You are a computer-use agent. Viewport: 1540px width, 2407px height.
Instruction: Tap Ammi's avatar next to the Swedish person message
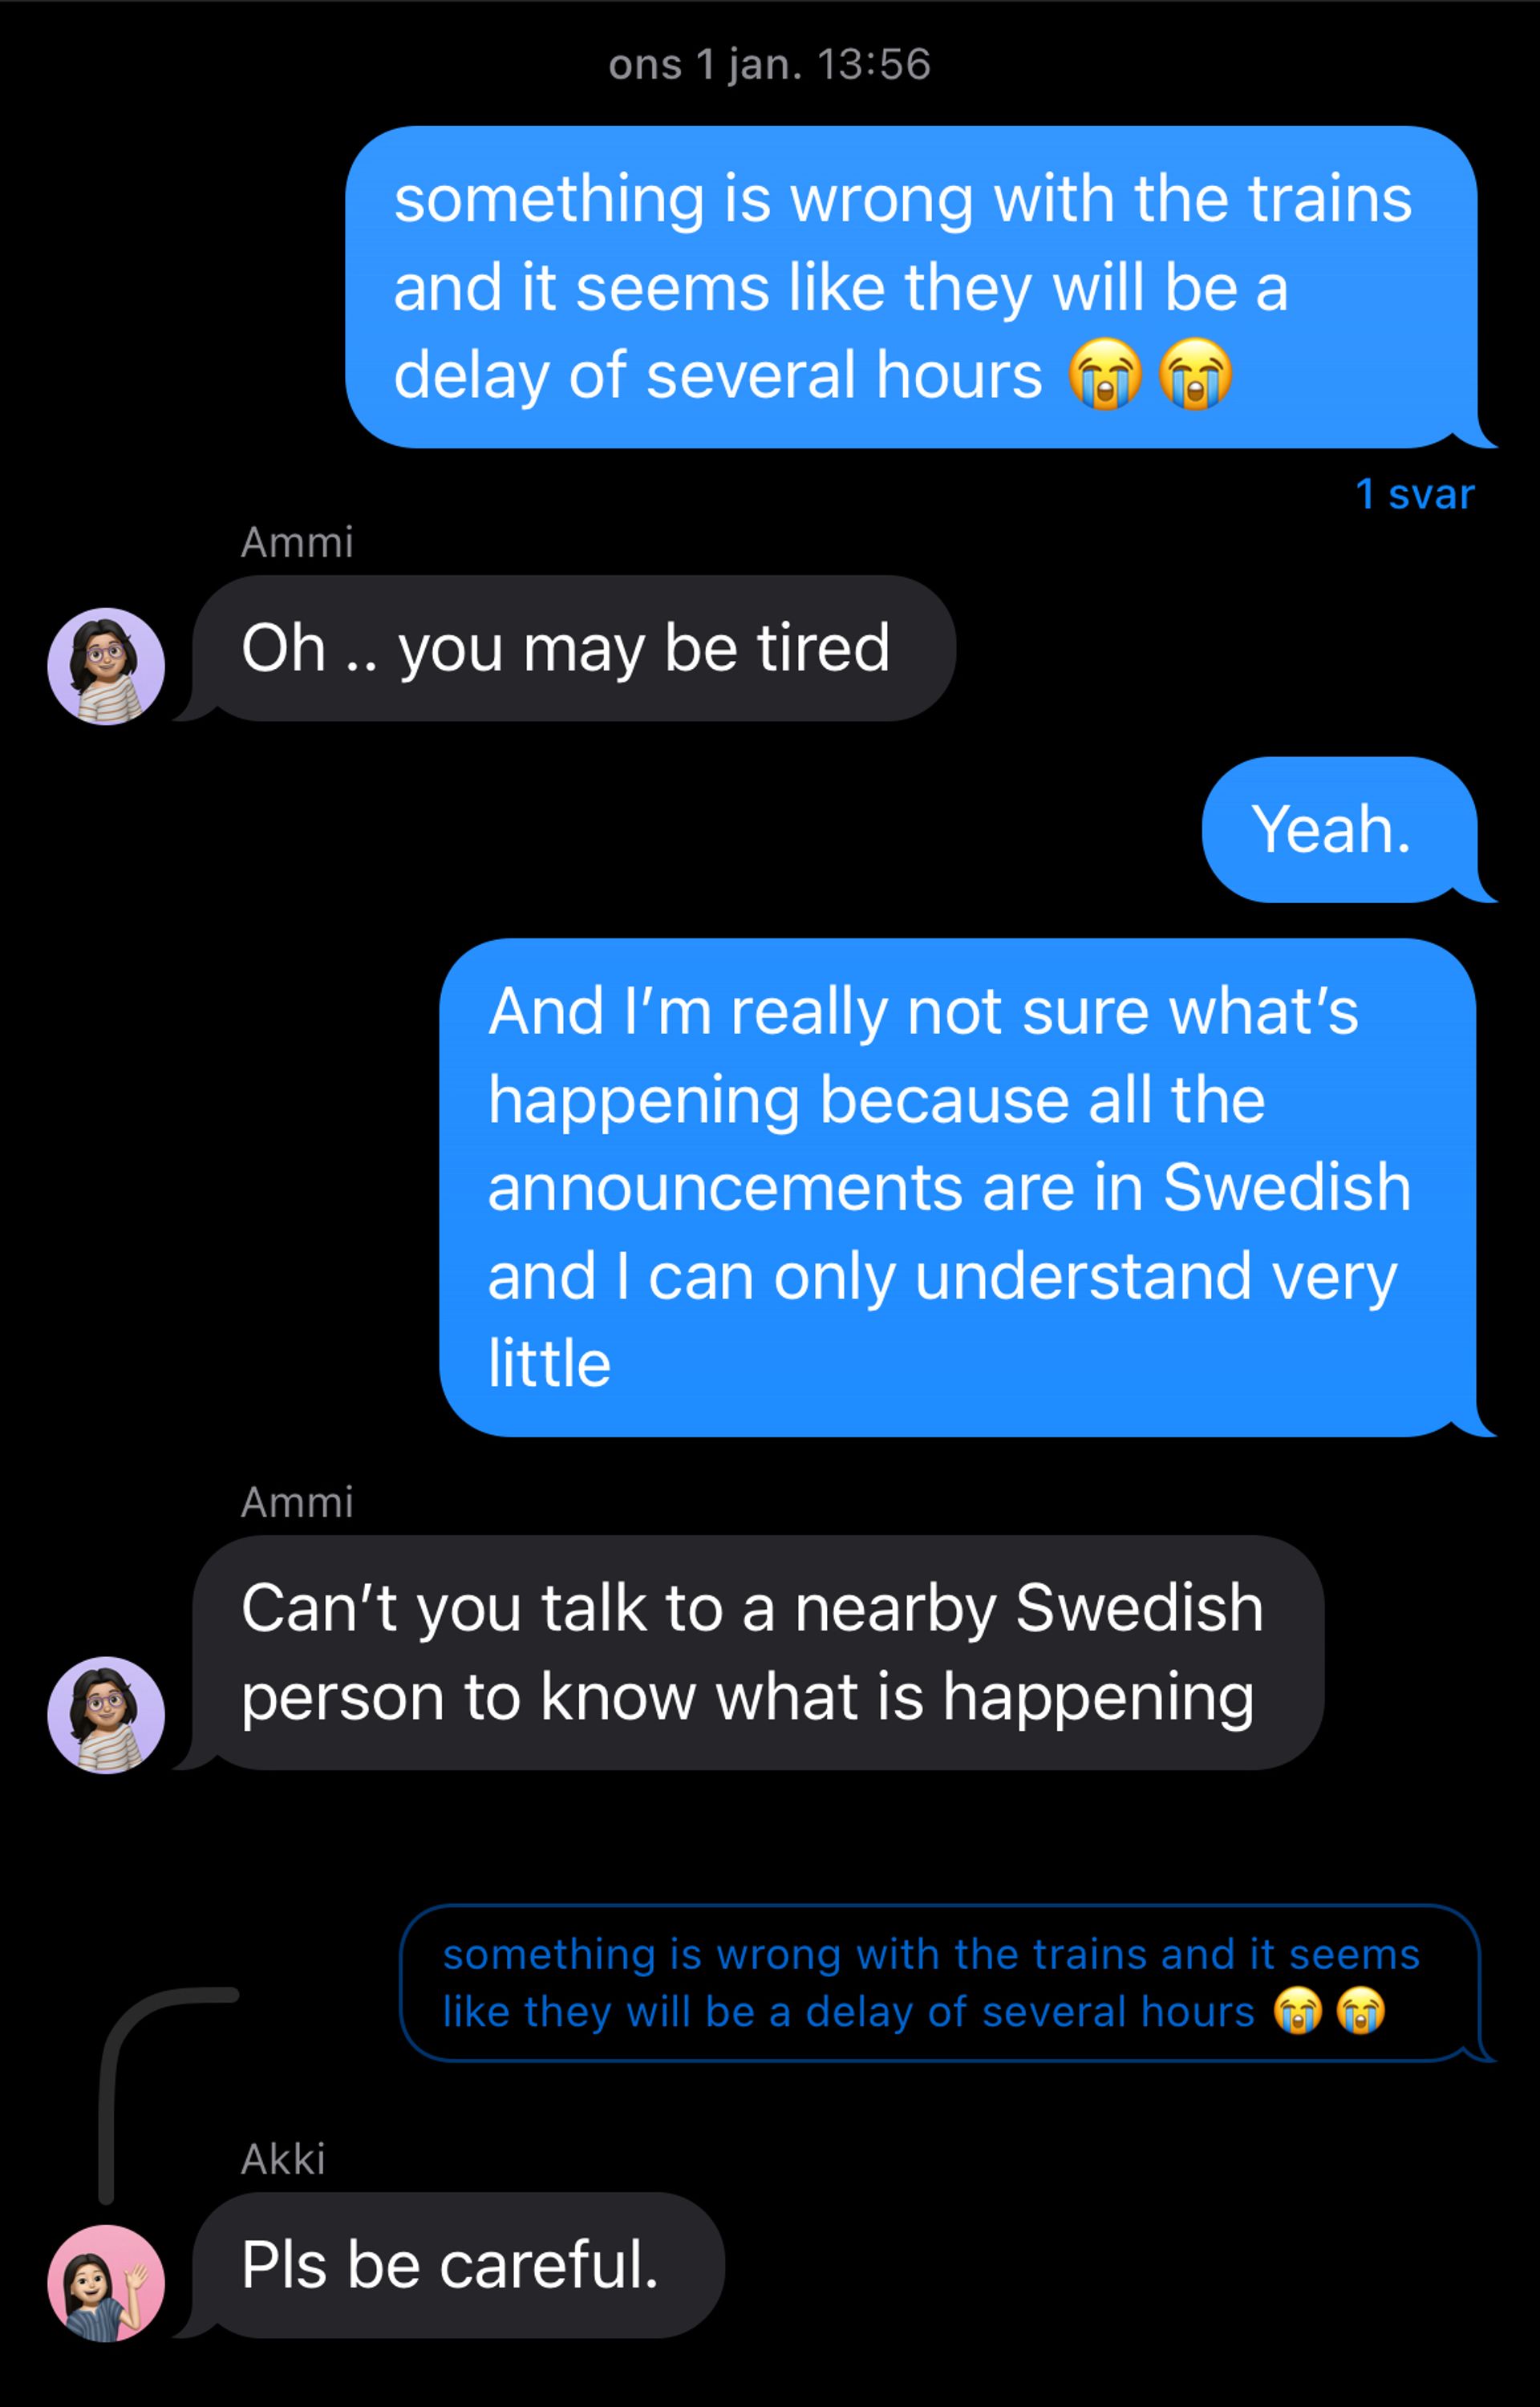coord(106,1715)
